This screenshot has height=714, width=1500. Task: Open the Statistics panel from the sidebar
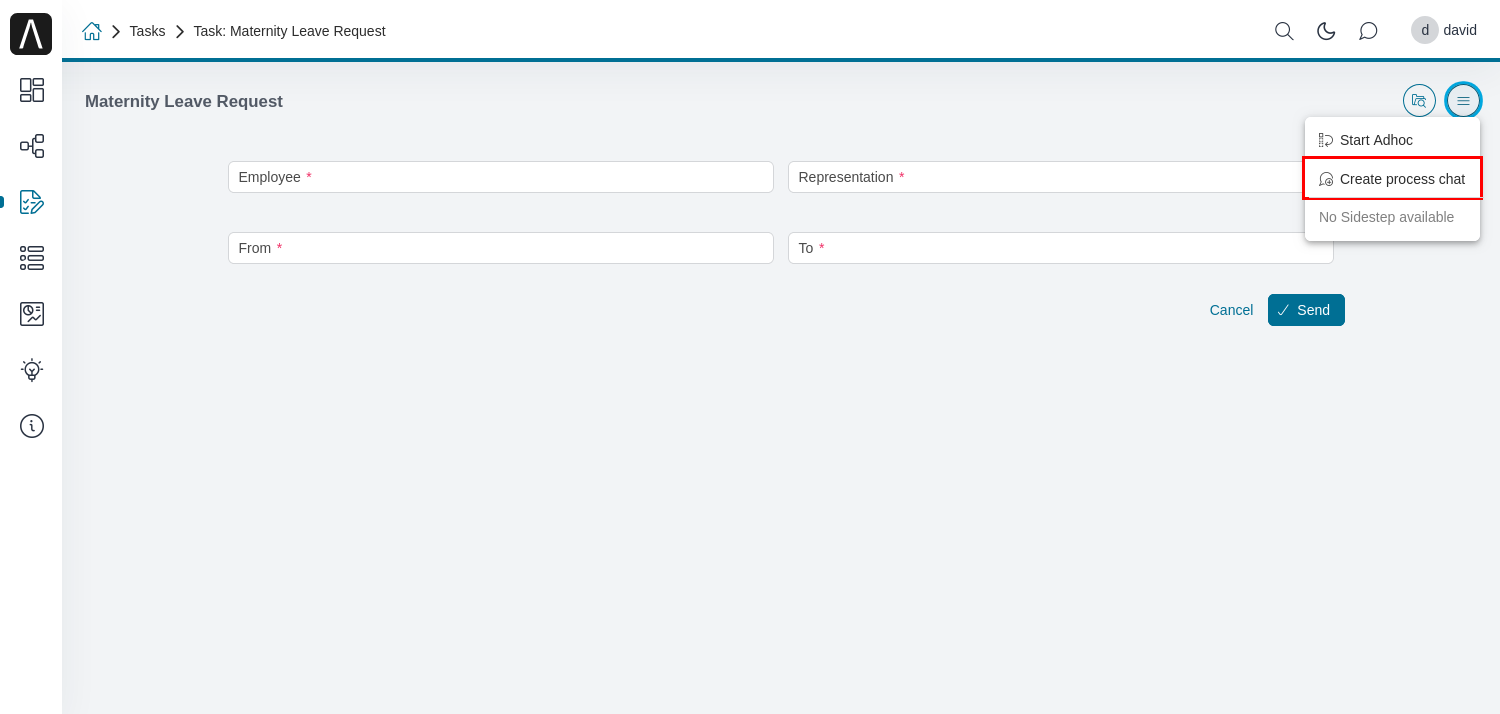31,314
